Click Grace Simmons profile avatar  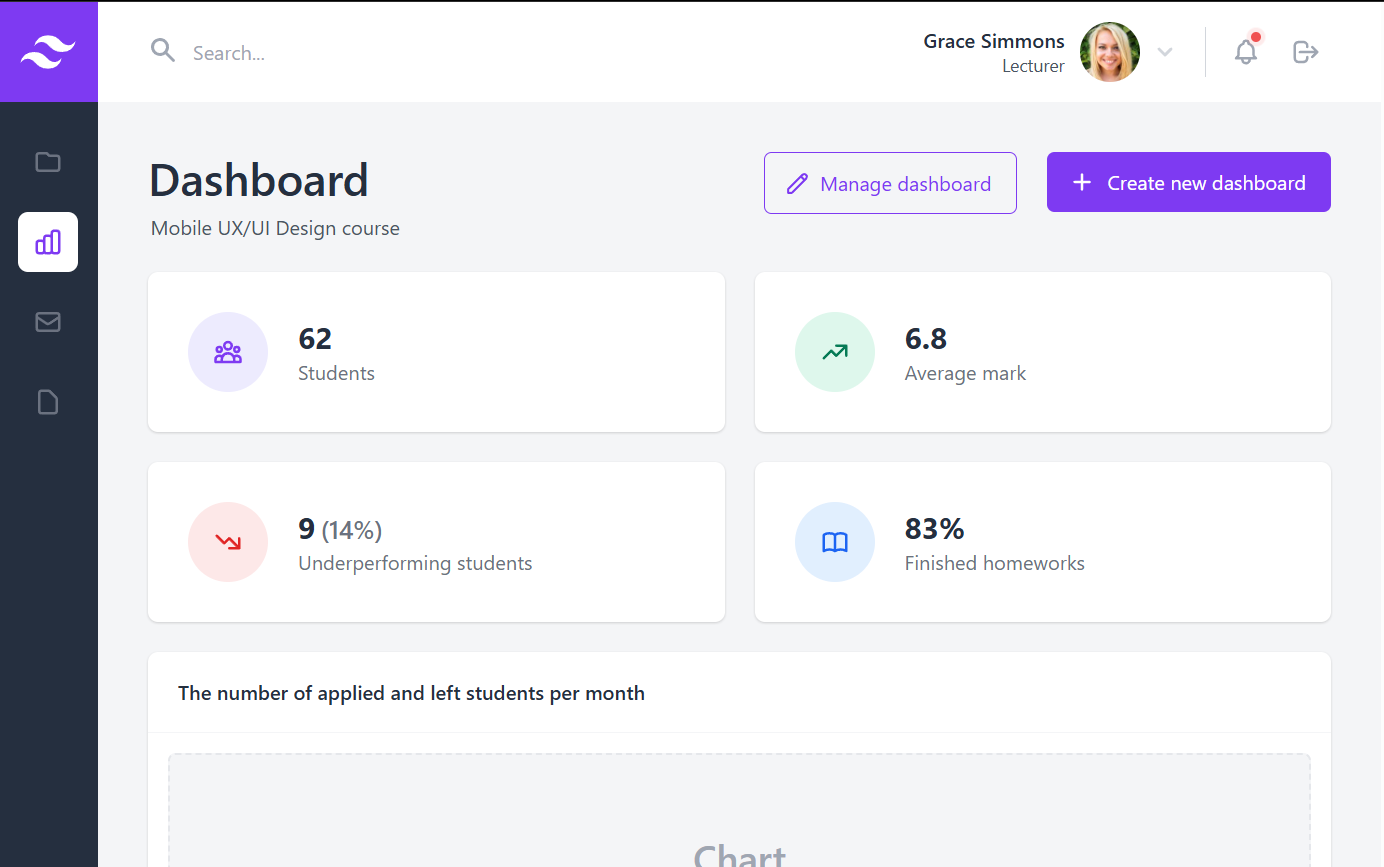tap(1110, 52)
